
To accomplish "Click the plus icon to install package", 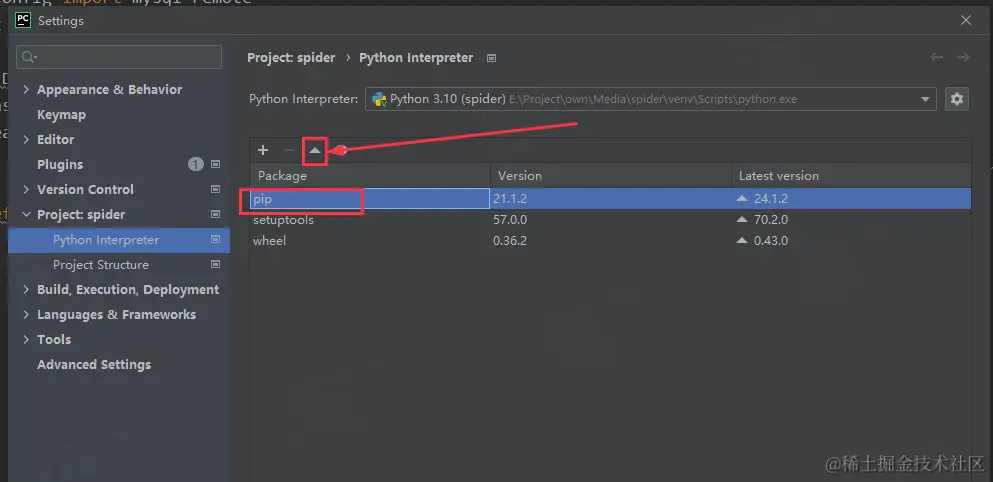I will click(x=263, y=150).
